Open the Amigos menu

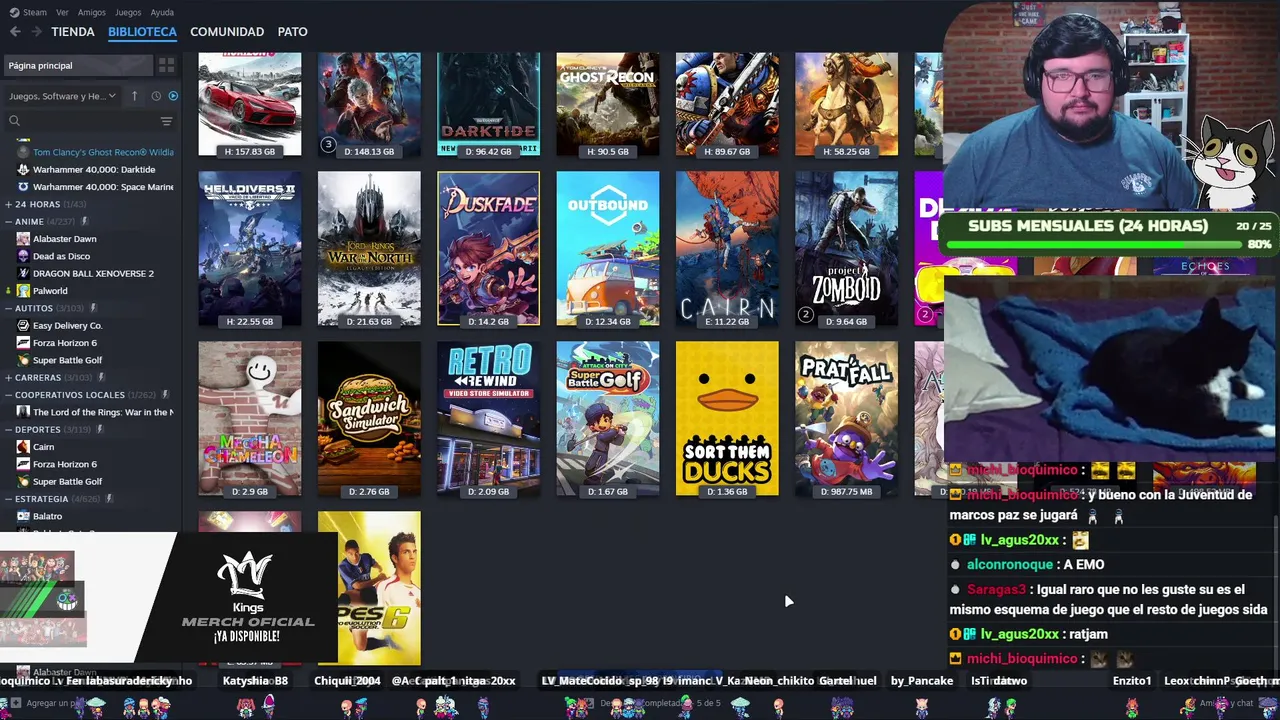pos(92,12)
